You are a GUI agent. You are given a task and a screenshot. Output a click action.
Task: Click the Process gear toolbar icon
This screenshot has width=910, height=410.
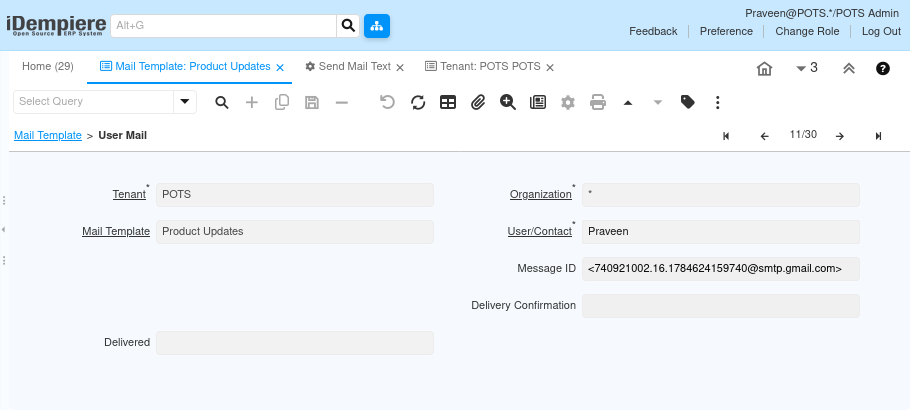[568, 103]
